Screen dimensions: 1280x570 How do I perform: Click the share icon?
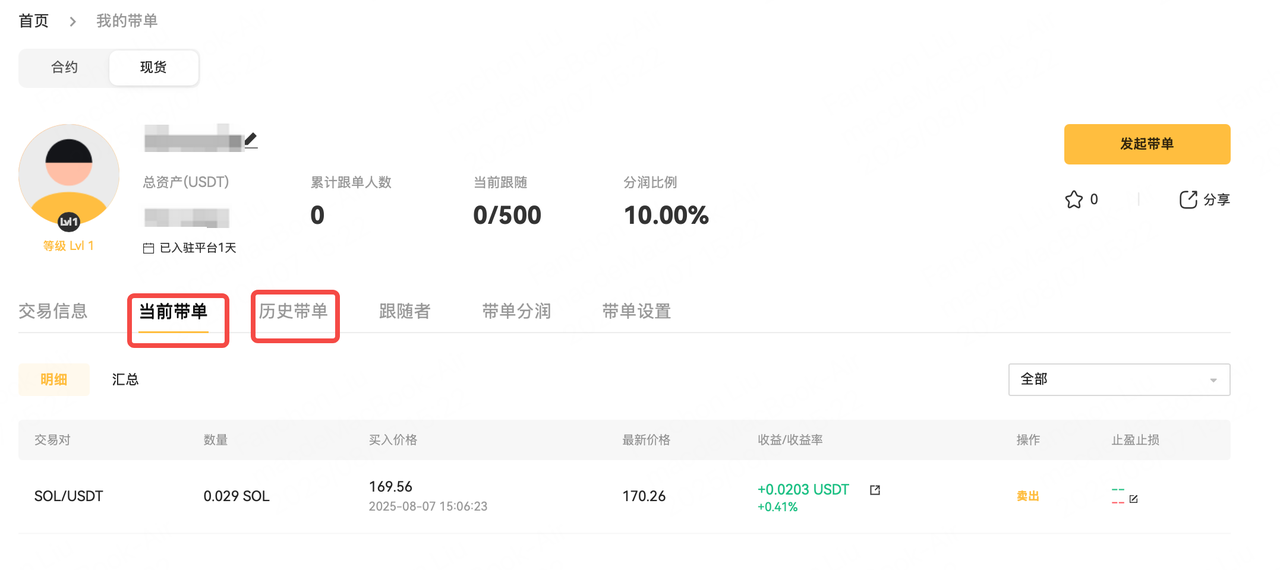click(1188, 200)
